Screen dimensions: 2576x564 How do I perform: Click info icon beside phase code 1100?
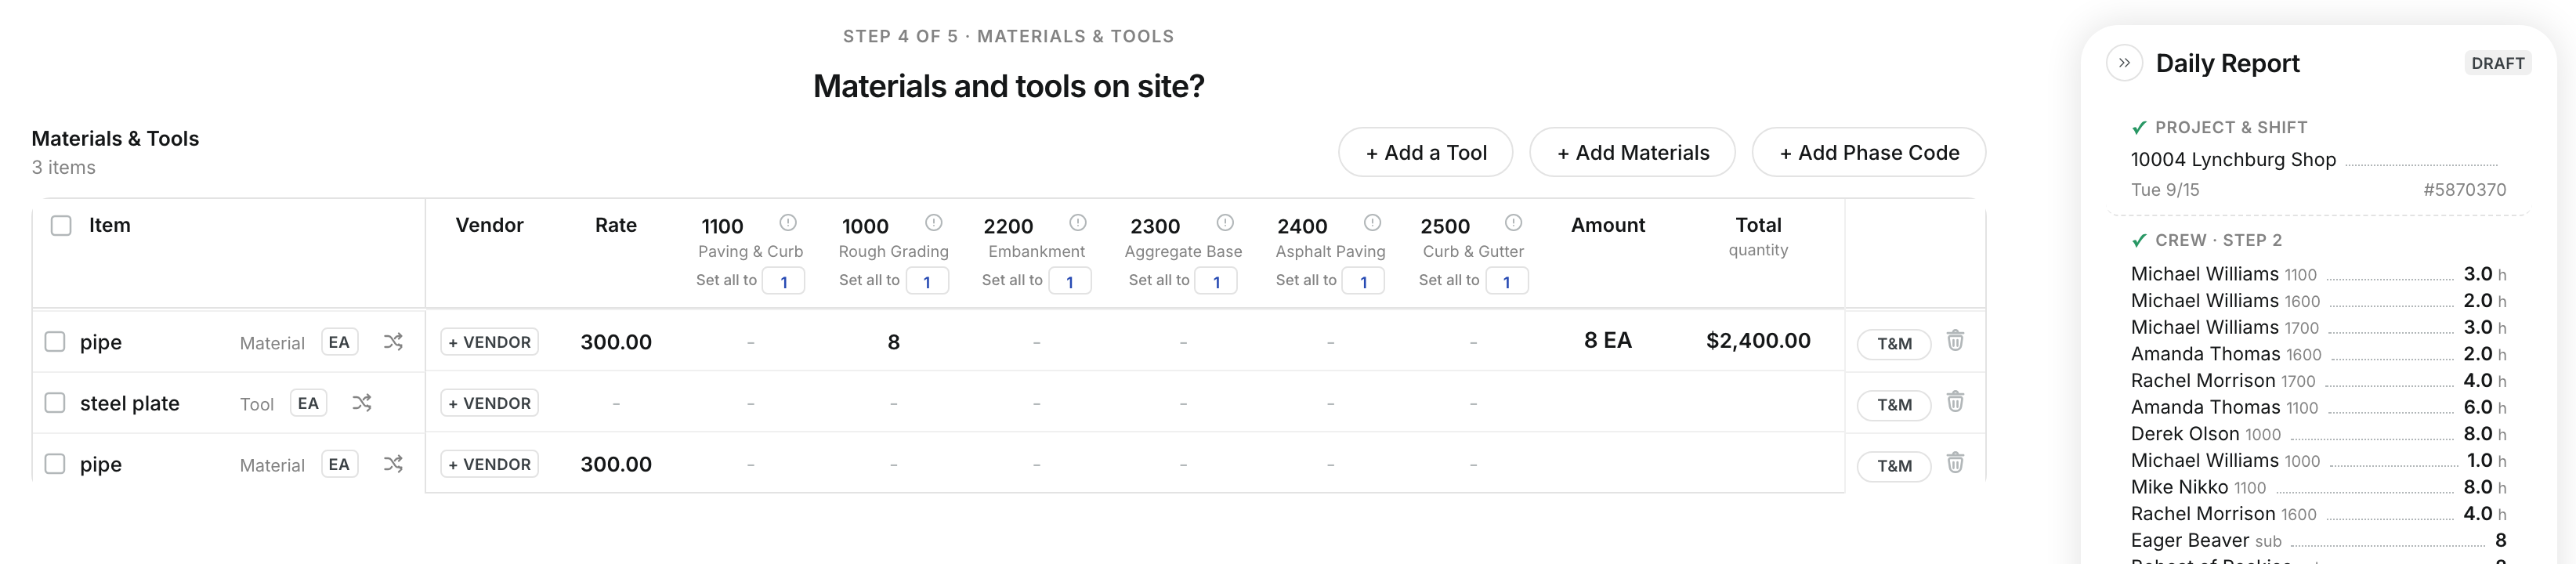point(788,222)
